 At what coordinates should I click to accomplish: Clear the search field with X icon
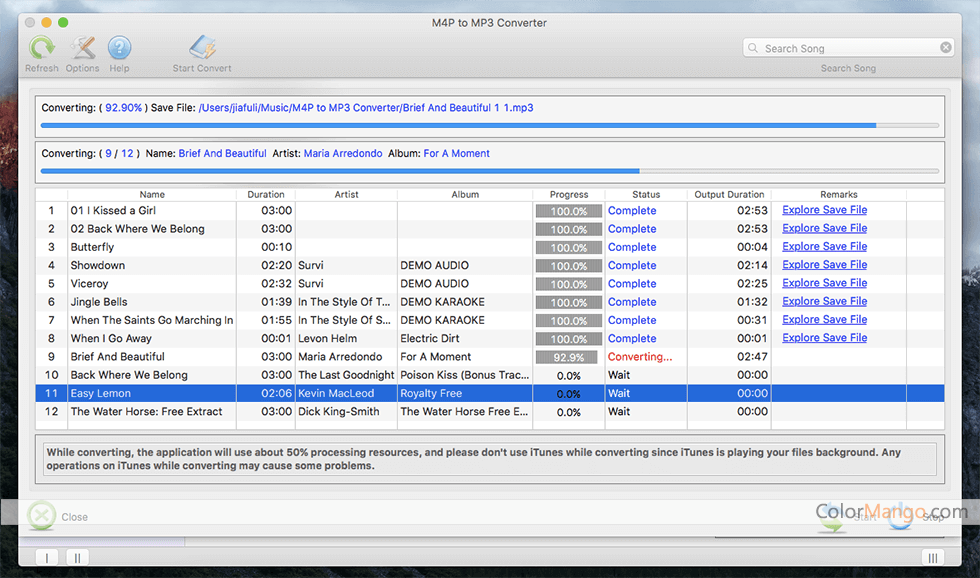coord(945,48)
